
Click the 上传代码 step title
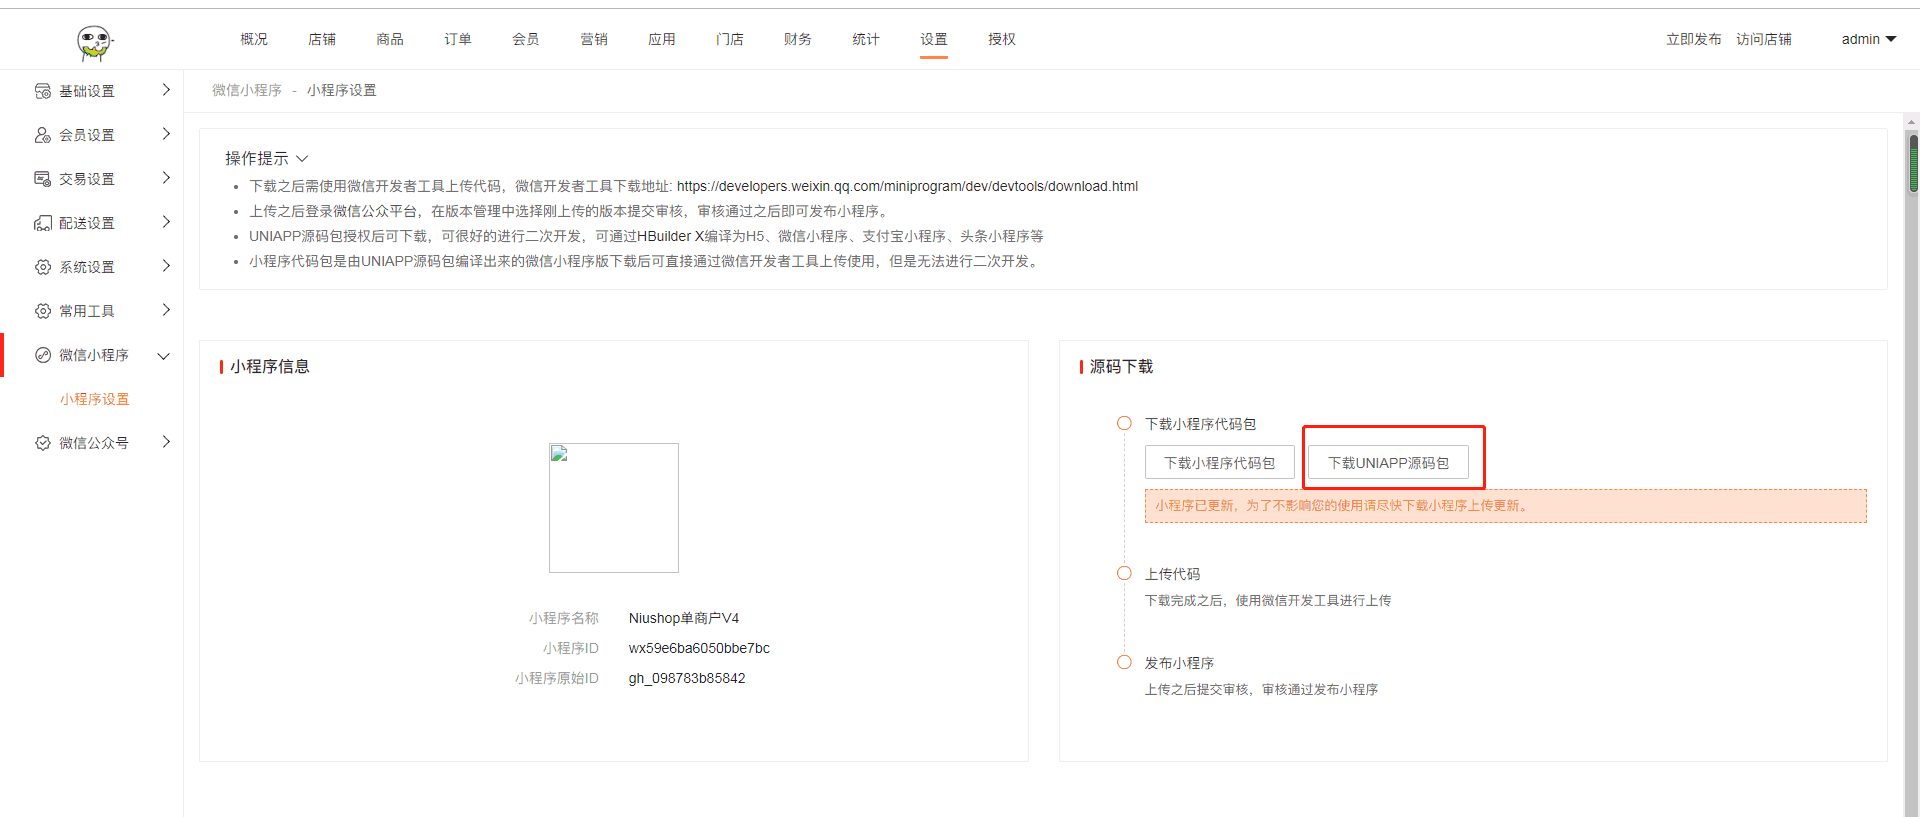(1172, 574)
